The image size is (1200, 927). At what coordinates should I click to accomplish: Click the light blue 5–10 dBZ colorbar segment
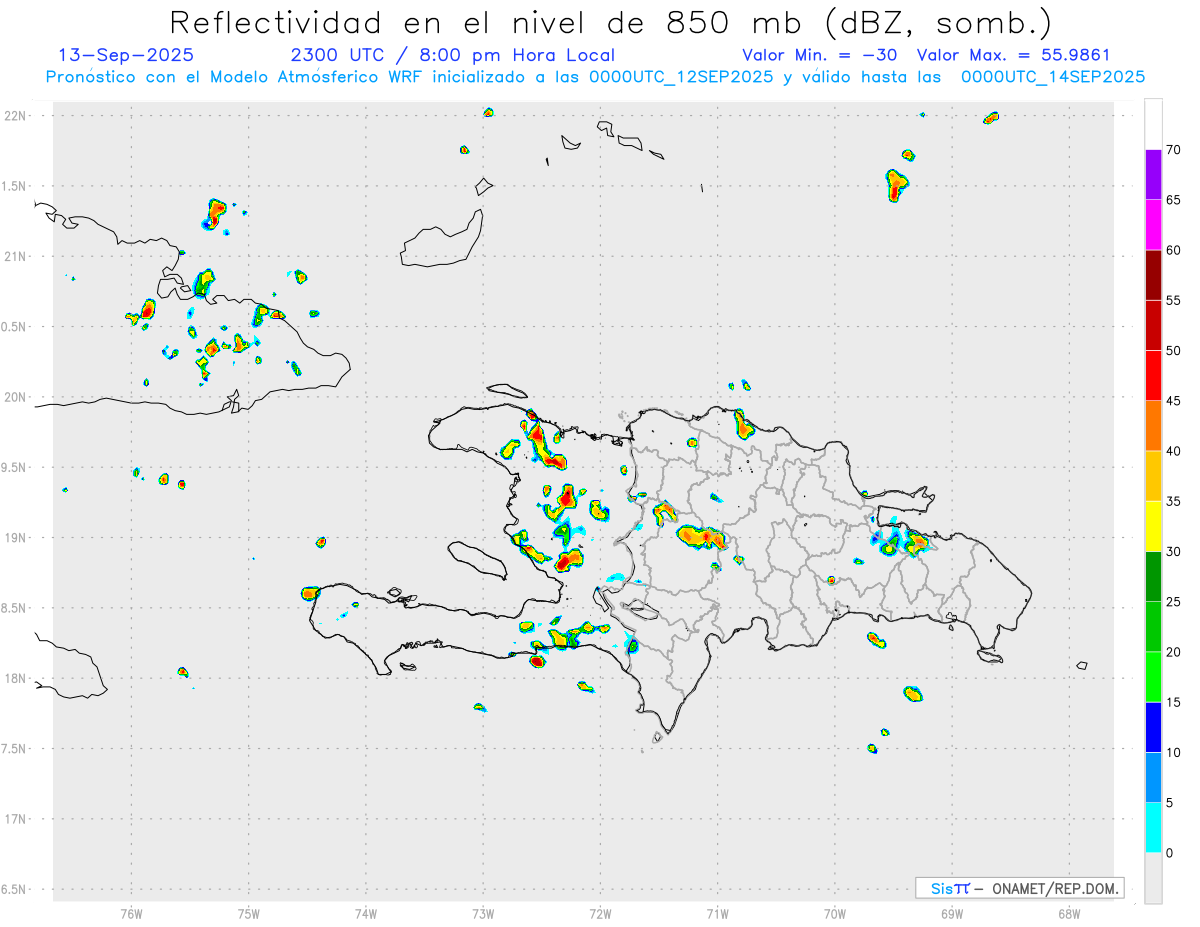click(x=1153, y=777)
